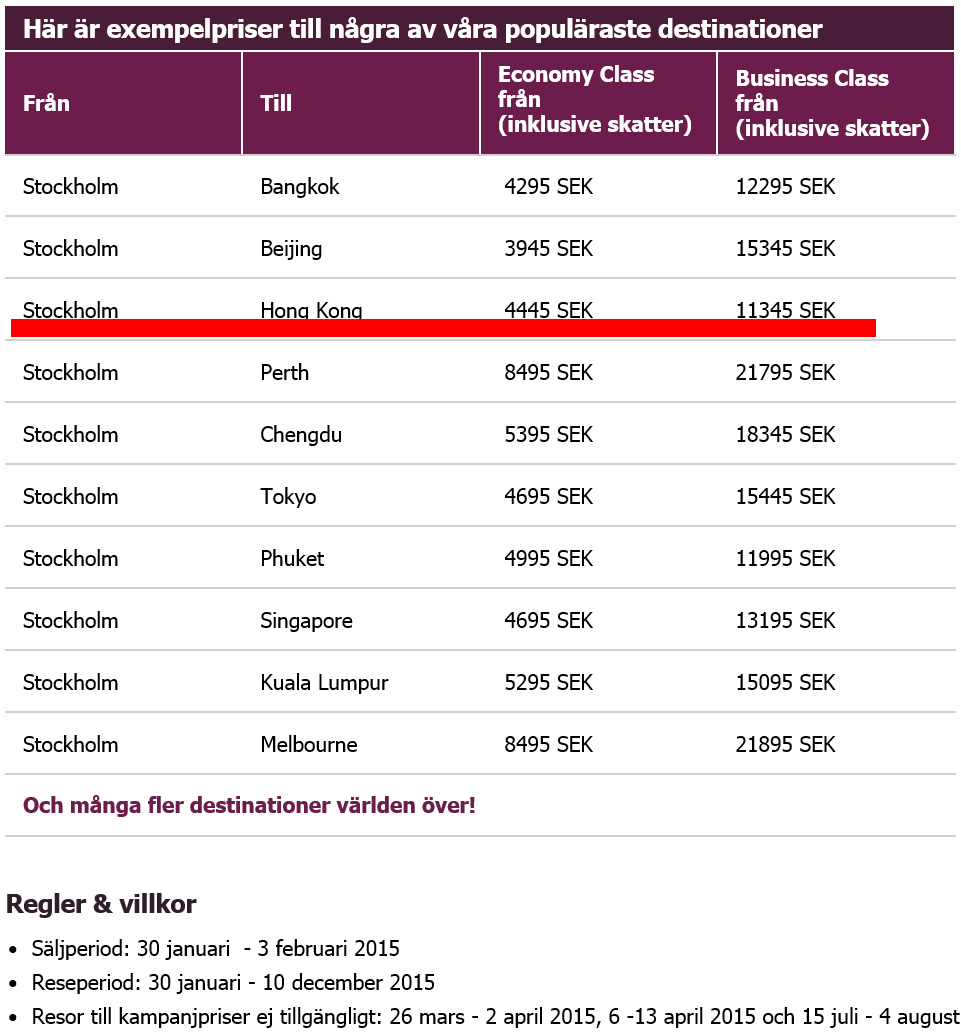Screen dimensions: 961x1034
Task: Click Bangkok economy price 4295 SEK
Action: pos(548,187)
